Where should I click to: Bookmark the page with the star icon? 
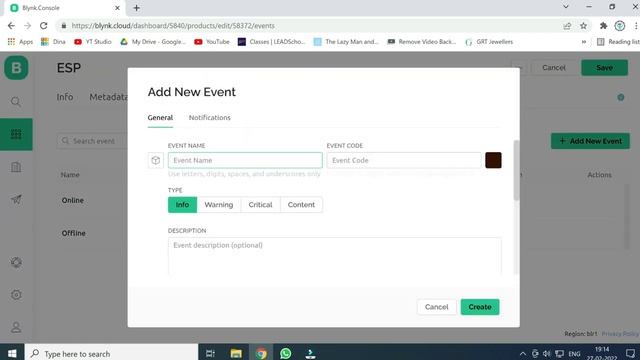(x=583, y=26)
